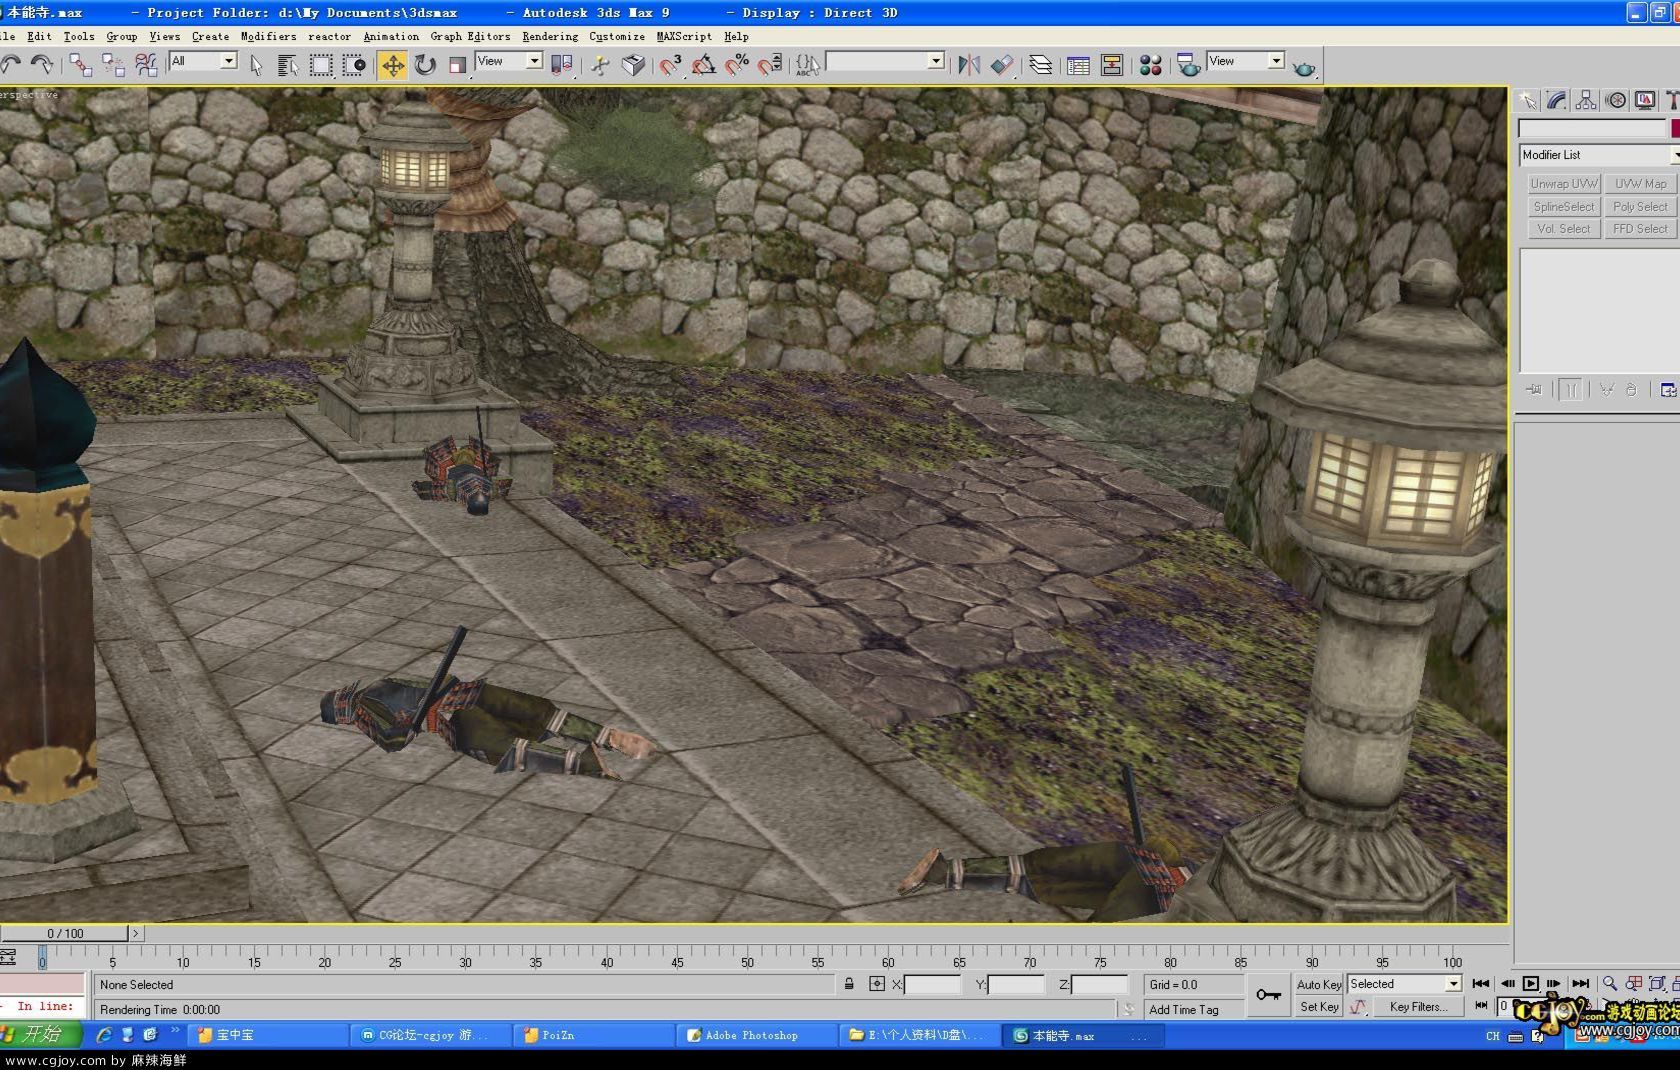Activate the Select and Scale tool
1680x1070 pixels.
point(457,65)
